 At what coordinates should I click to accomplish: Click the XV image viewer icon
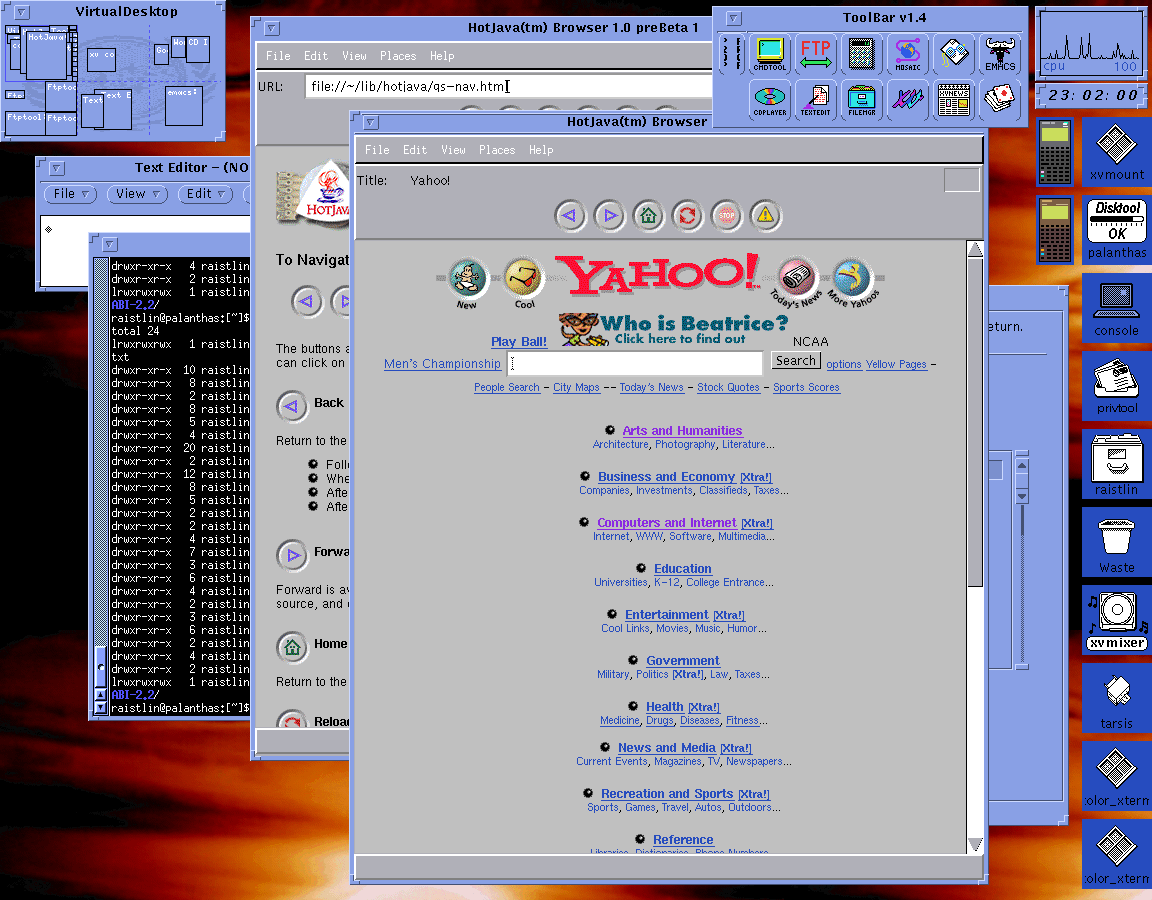(x=907, y=100)
